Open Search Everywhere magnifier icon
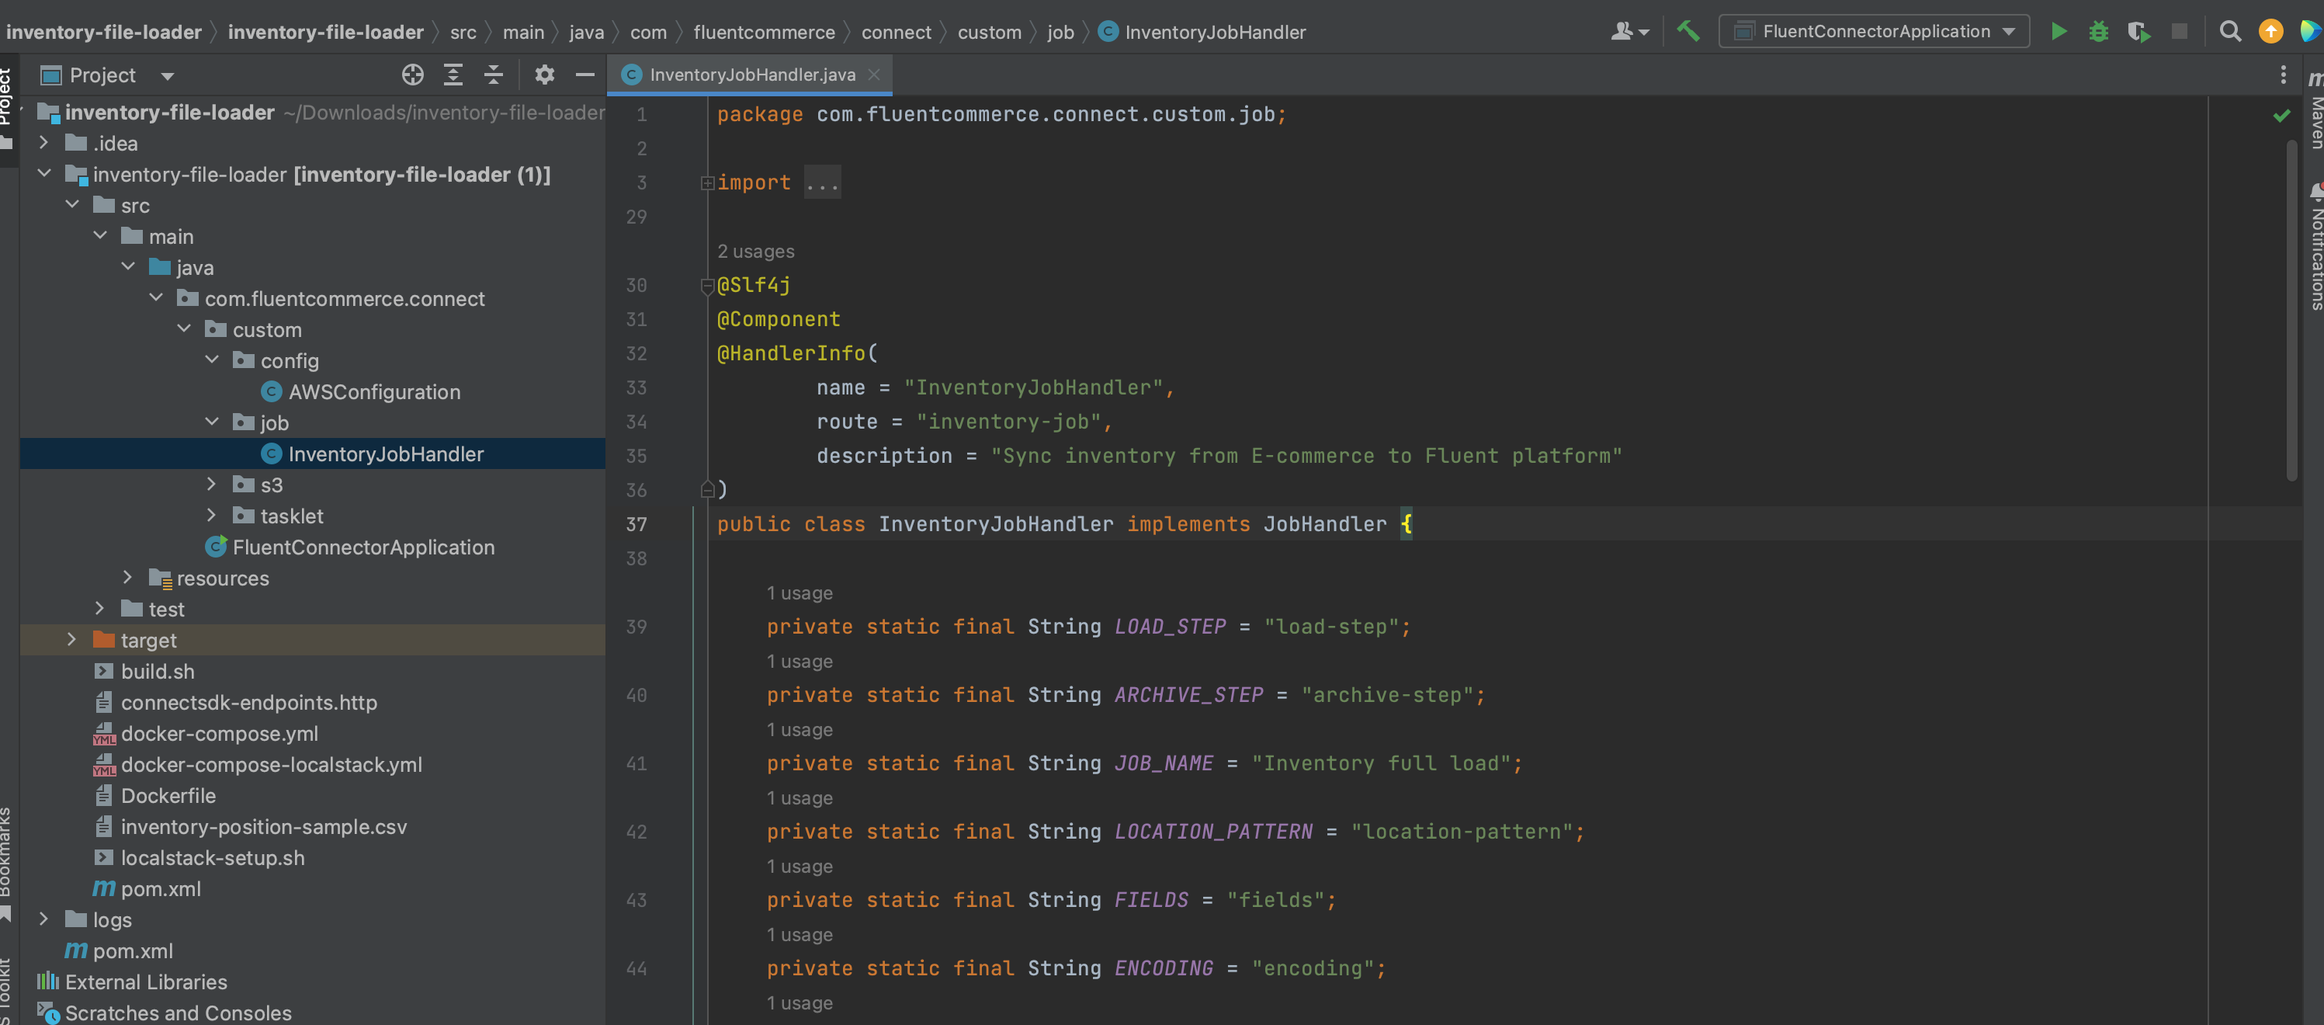Screen dimensions: 2324x1025 (x=2229, y=32)
